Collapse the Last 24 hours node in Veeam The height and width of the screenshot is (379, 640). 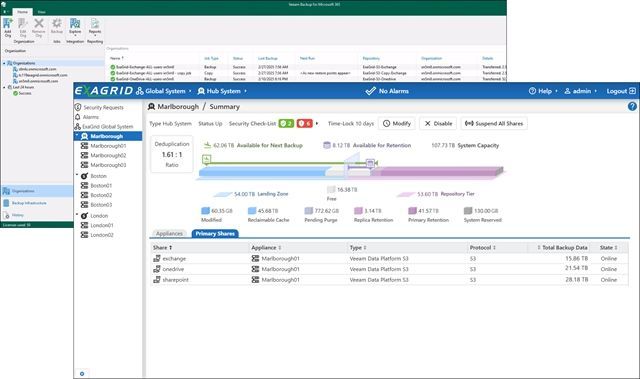tap(4, 87)
